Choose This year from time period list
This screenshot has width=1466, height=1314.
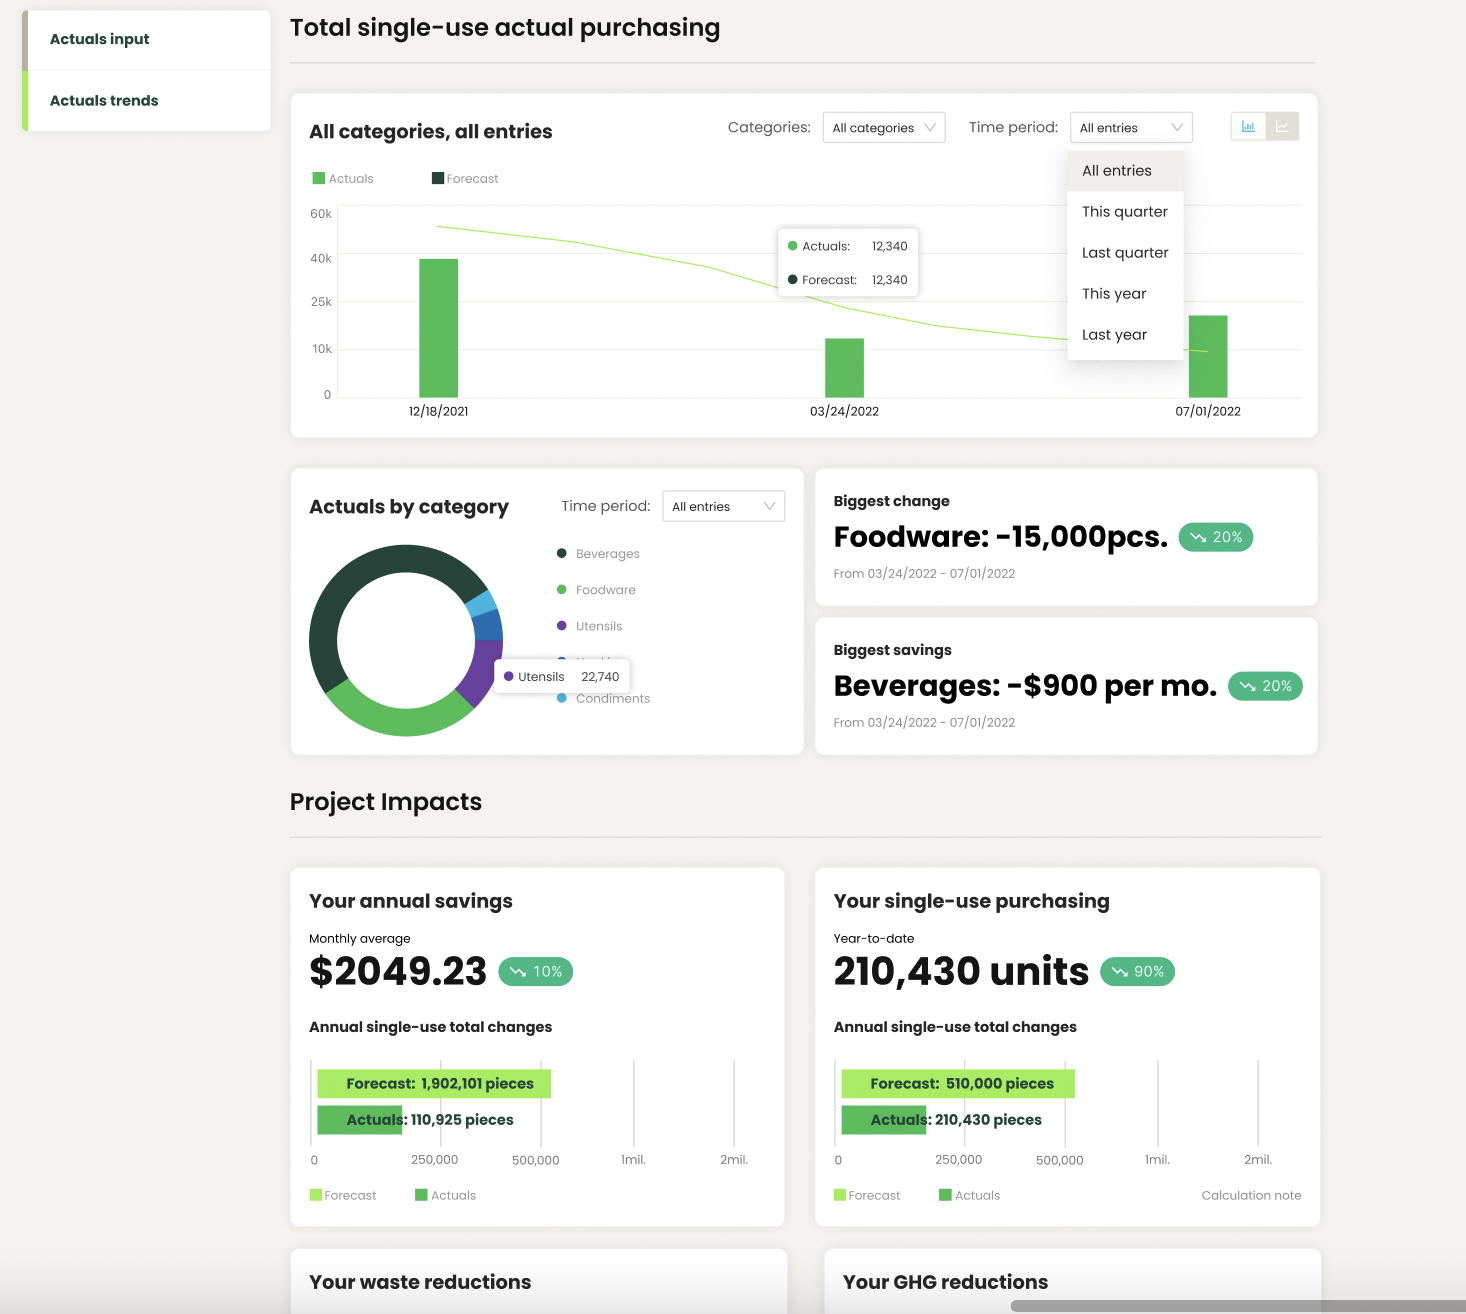click(x=1126, y=294)
